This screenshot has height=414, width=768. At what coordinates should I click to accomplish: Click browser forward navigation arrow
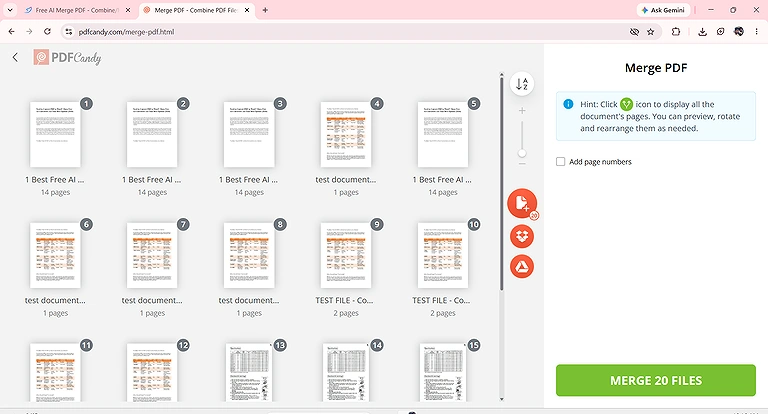pos(29,32)
